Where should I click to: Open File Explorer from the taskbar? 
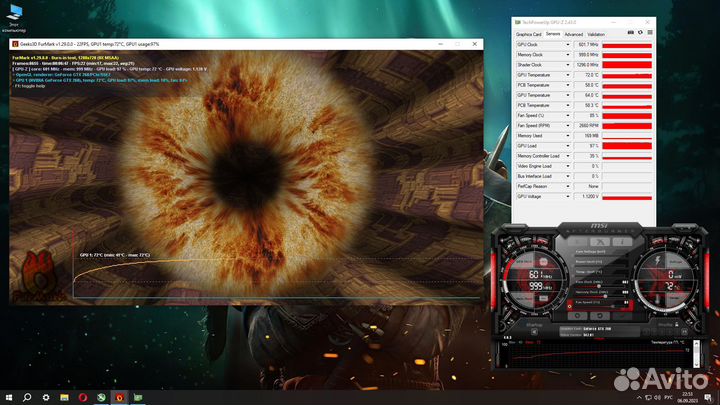tap(64, 397)
